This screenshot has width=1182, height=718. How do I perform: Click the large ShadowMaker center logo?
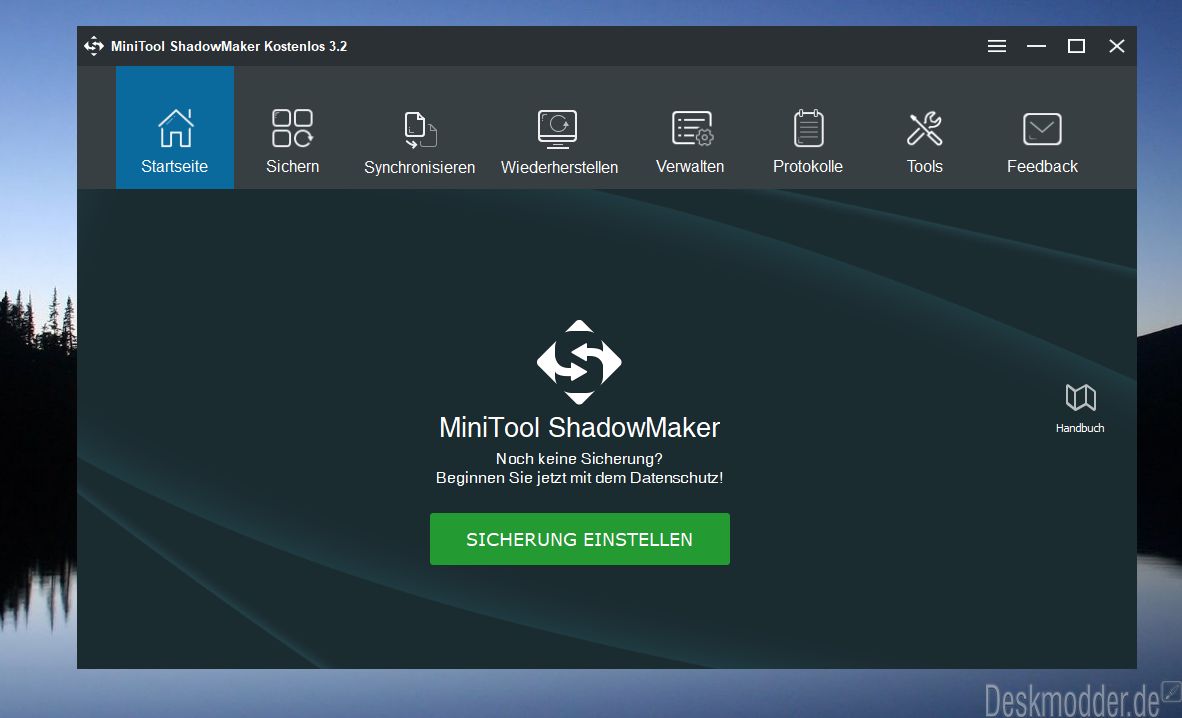tap(579, 362)
